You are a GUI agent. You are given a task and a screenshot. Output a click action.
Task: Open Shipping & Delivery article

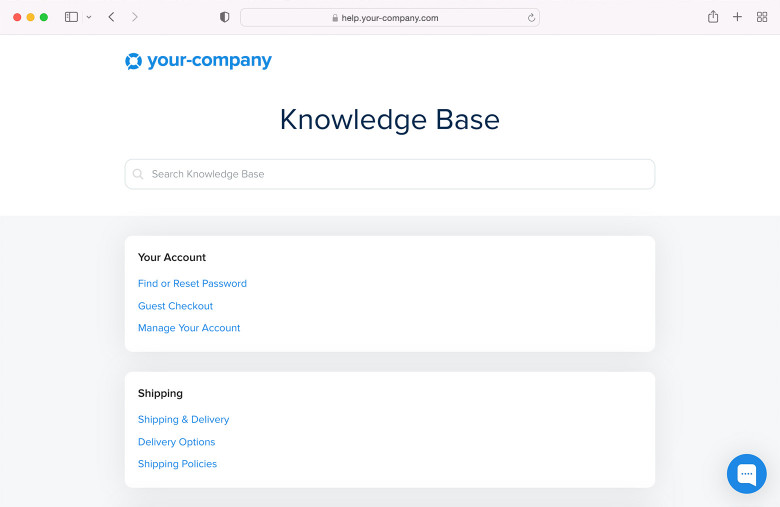[x=183, y=420]
